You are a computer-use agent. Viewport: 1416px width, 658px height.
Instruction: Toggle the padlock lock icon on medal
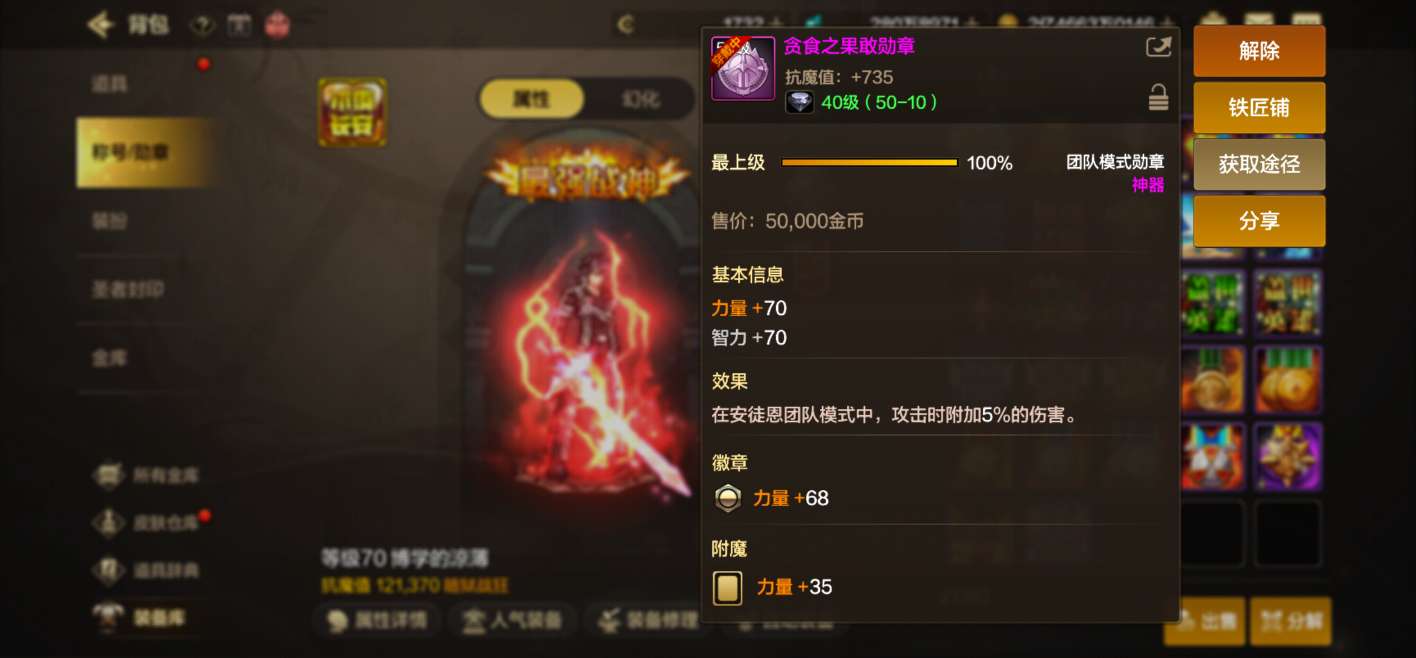pos(1158,97)
